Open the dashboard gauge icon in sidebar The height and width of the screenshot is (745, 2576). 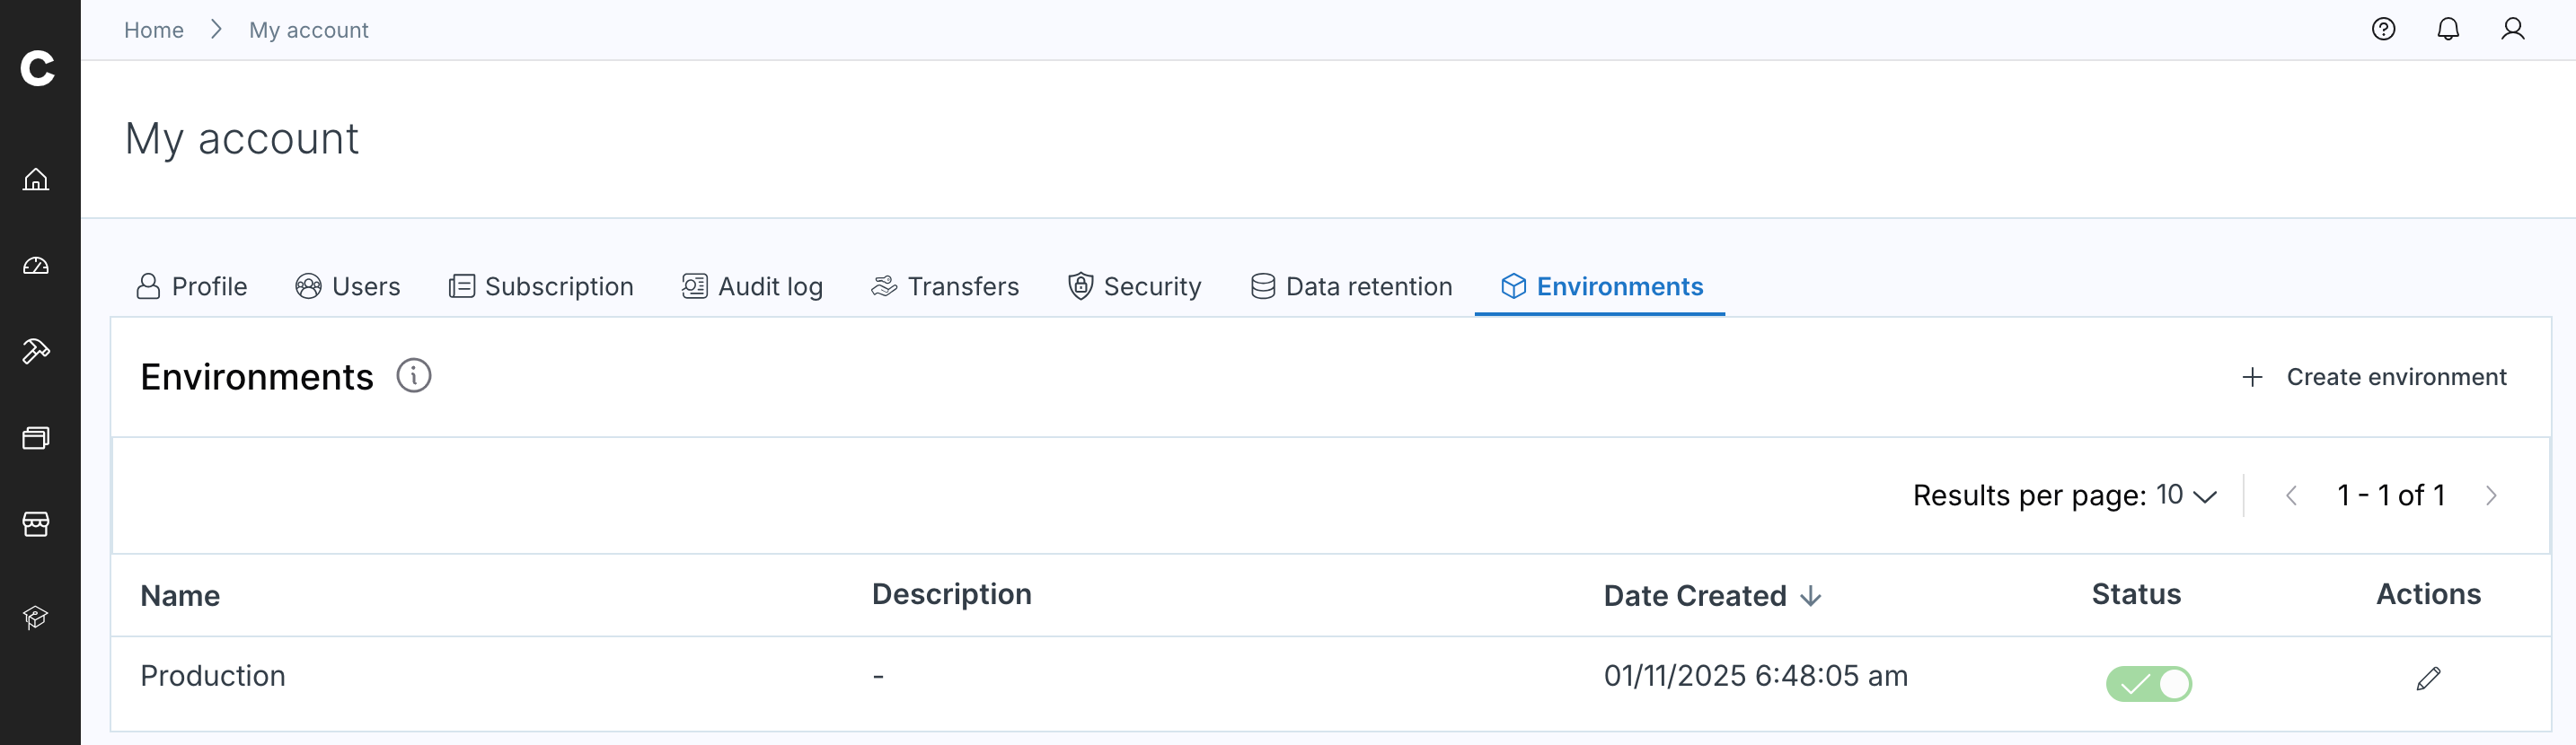tap(36, 265)
